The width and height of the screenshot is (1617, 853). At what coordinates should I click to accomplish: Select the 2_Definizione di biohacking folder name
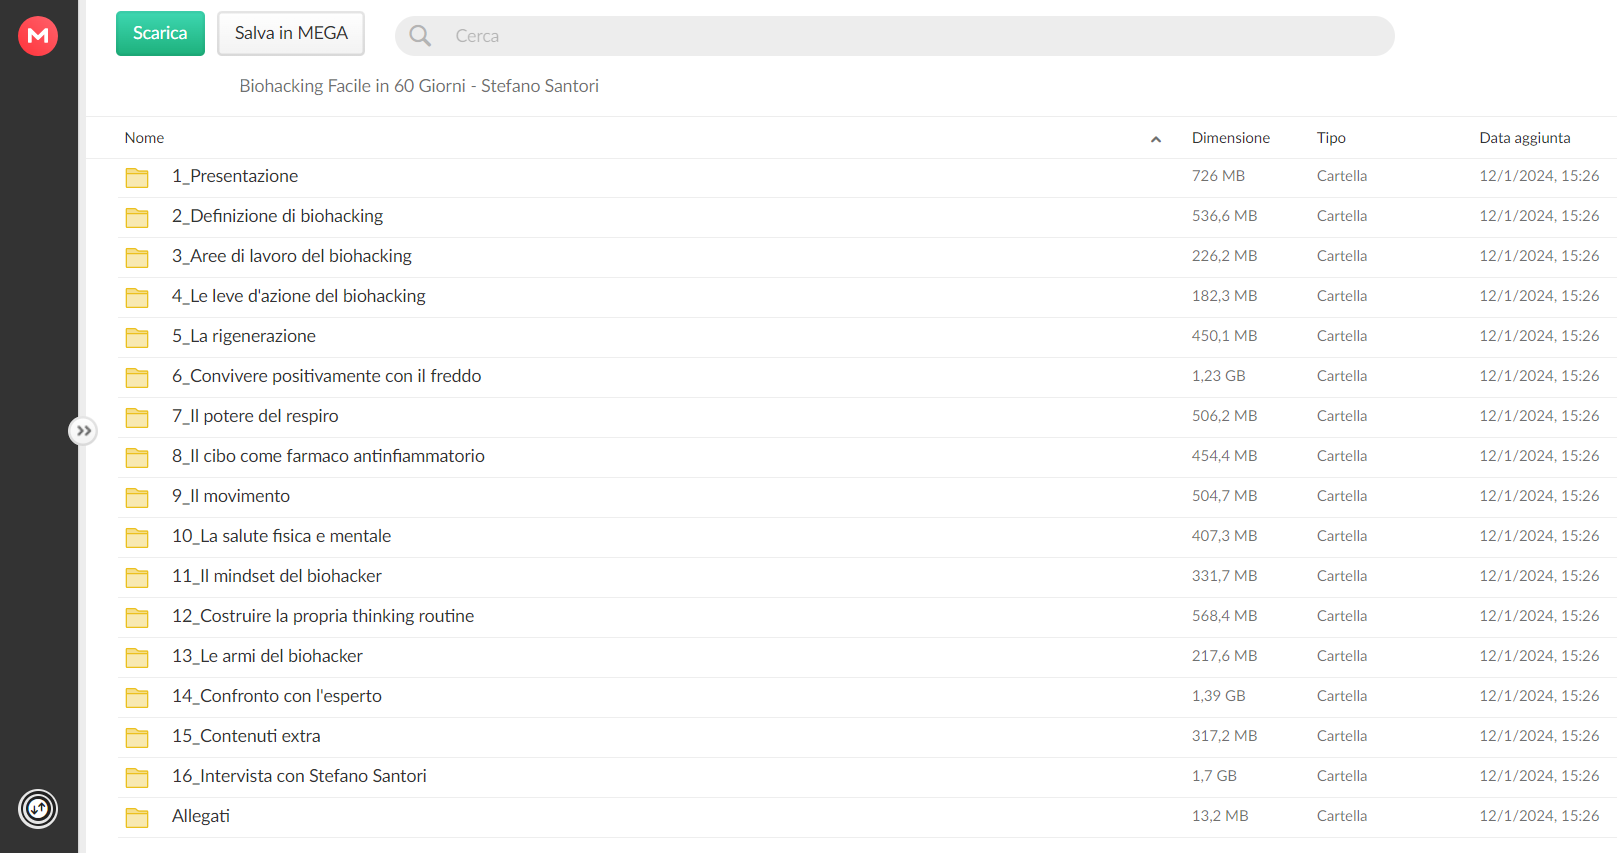[277, 216]
